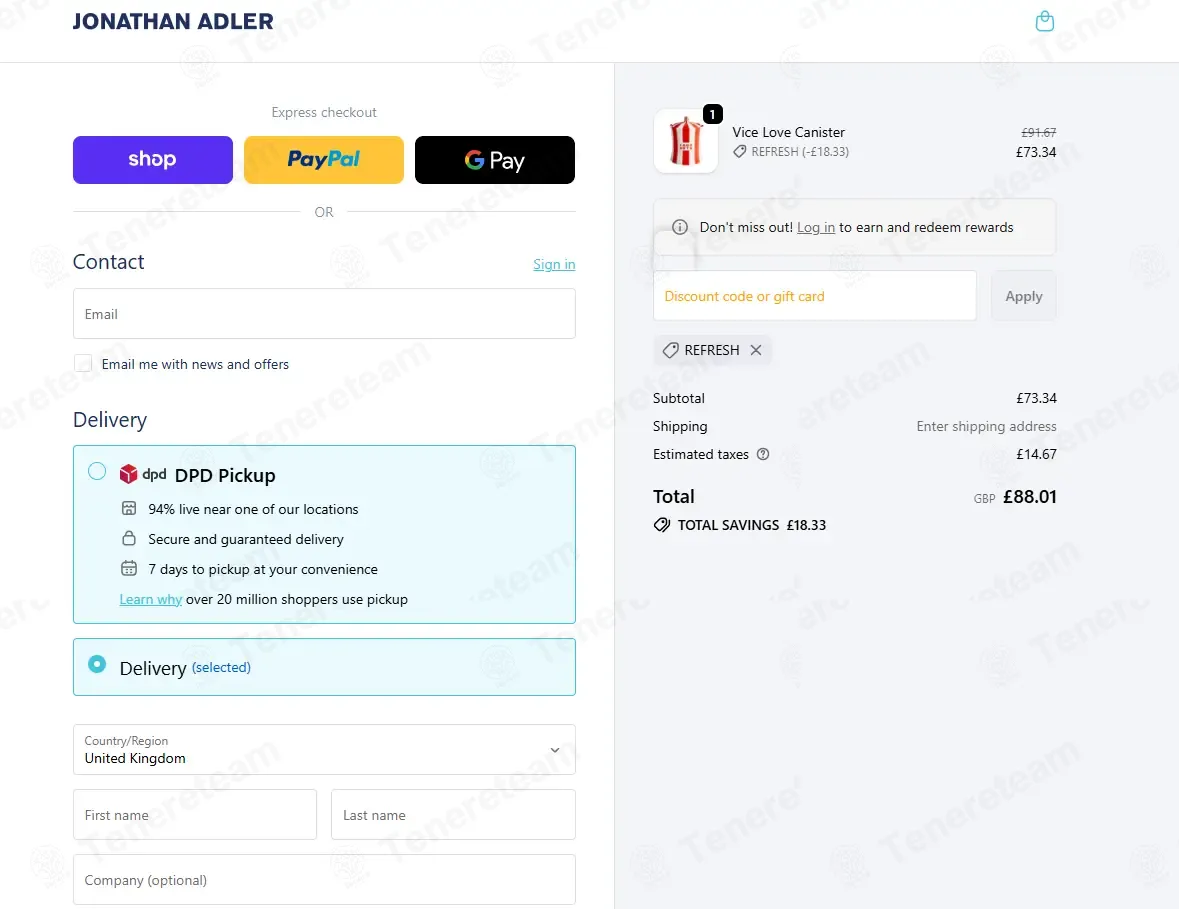Pay with Google Pay button
The width and height of the screenshot is (1179, 909).
(495, 159)
